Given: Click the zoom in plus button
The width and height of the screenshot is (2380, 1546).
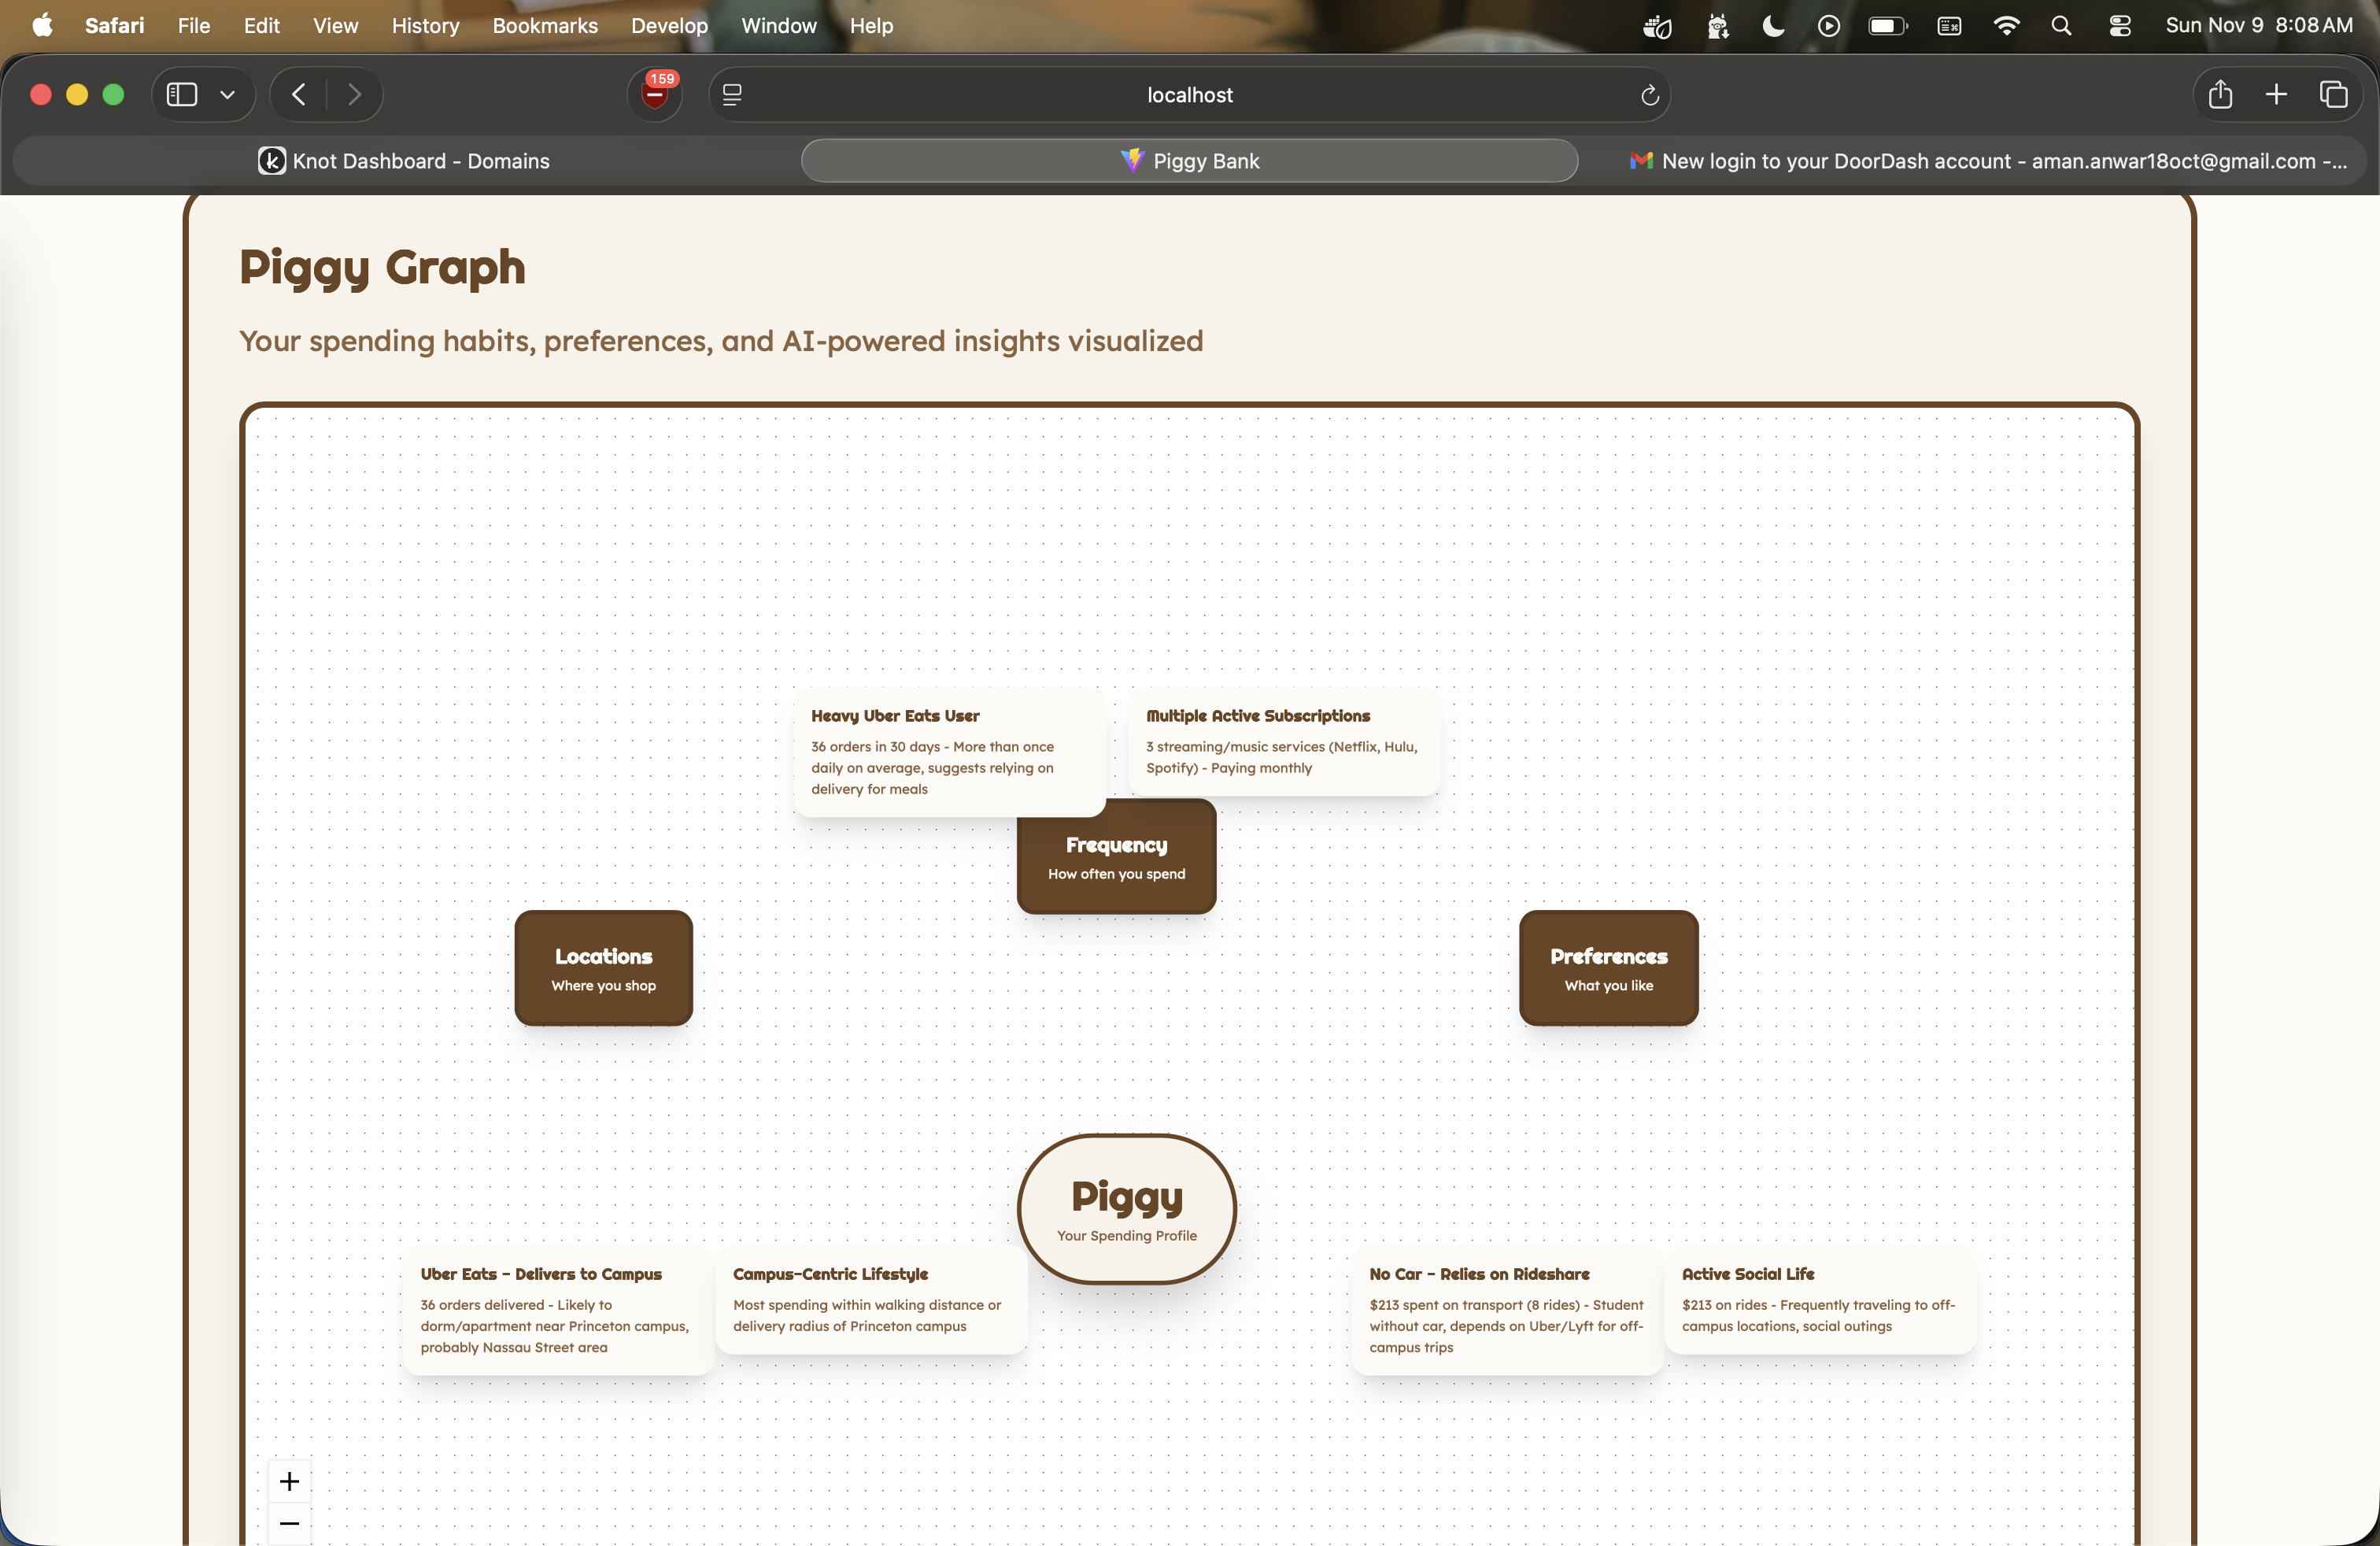Looking at the screenshot, I should coord(289,1481).
